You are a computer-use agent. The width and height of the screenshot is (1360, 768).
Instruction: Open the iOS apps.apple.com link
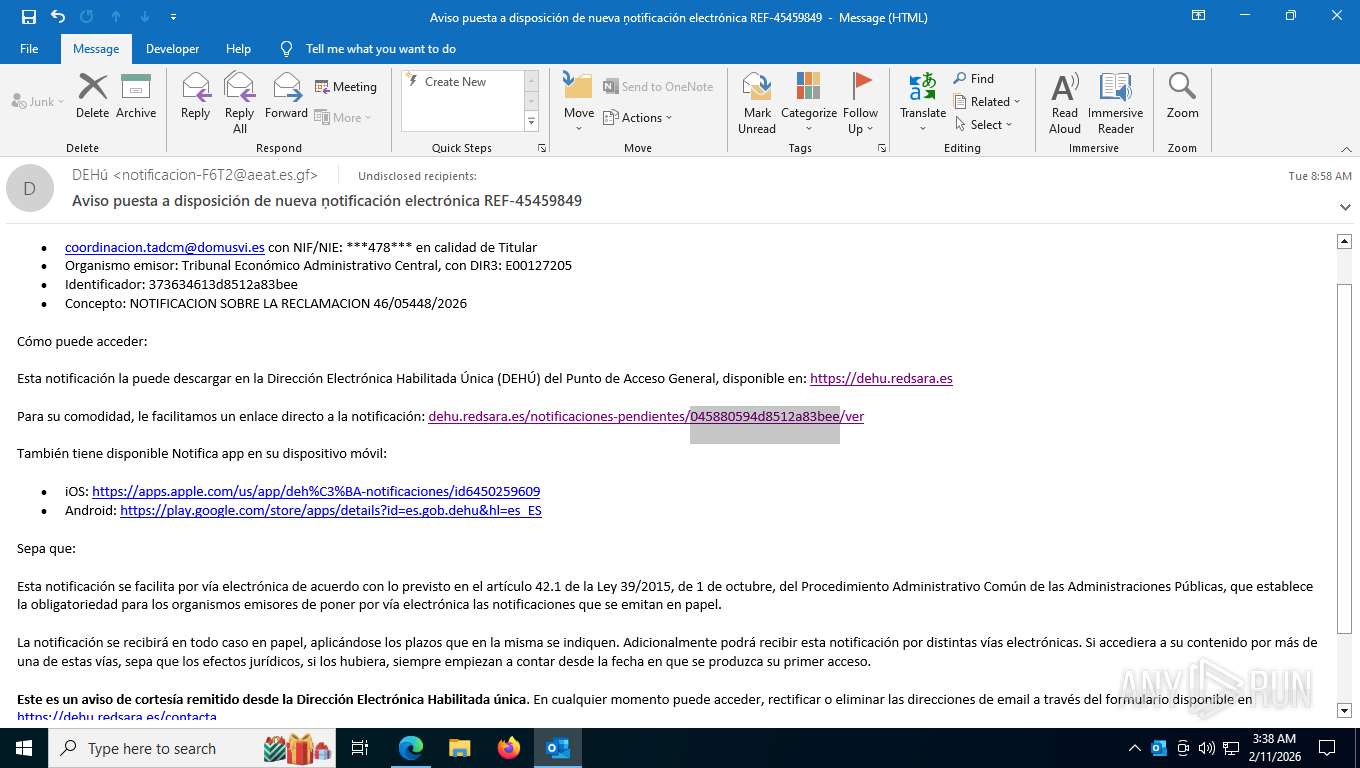point(316,491)
